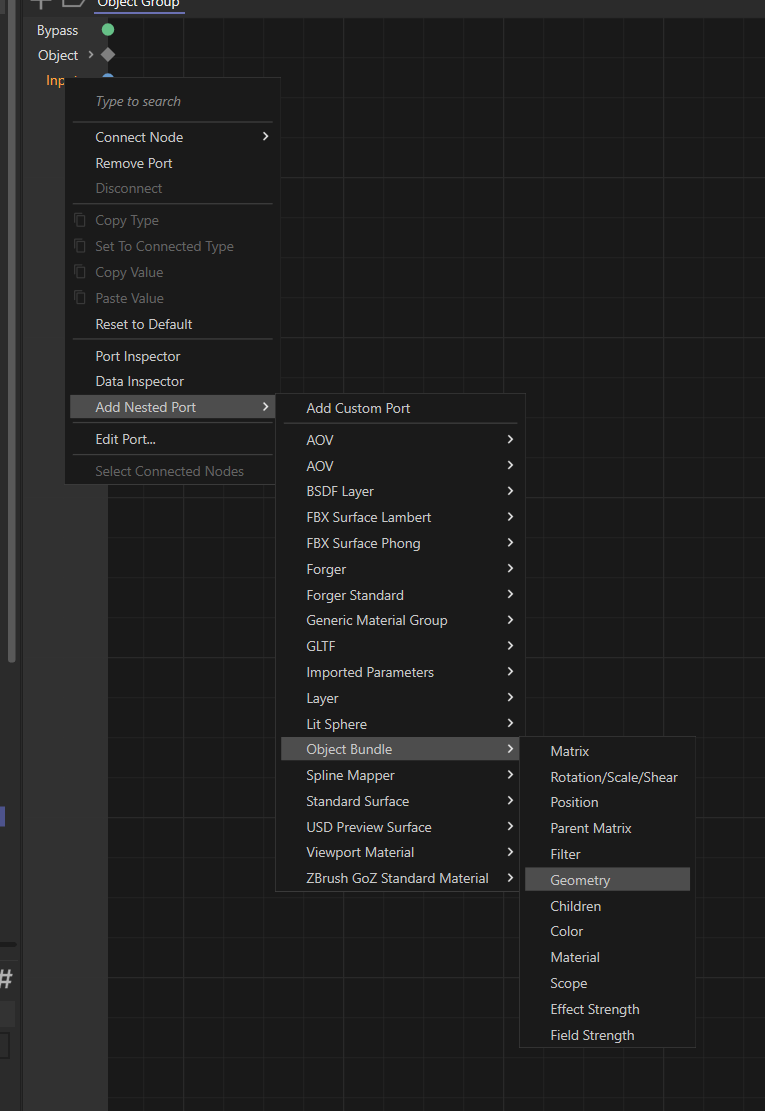This screenshot has width=765, height=1111.
Task: Click the plus icon above Bypass
Action: click(41, 3)
